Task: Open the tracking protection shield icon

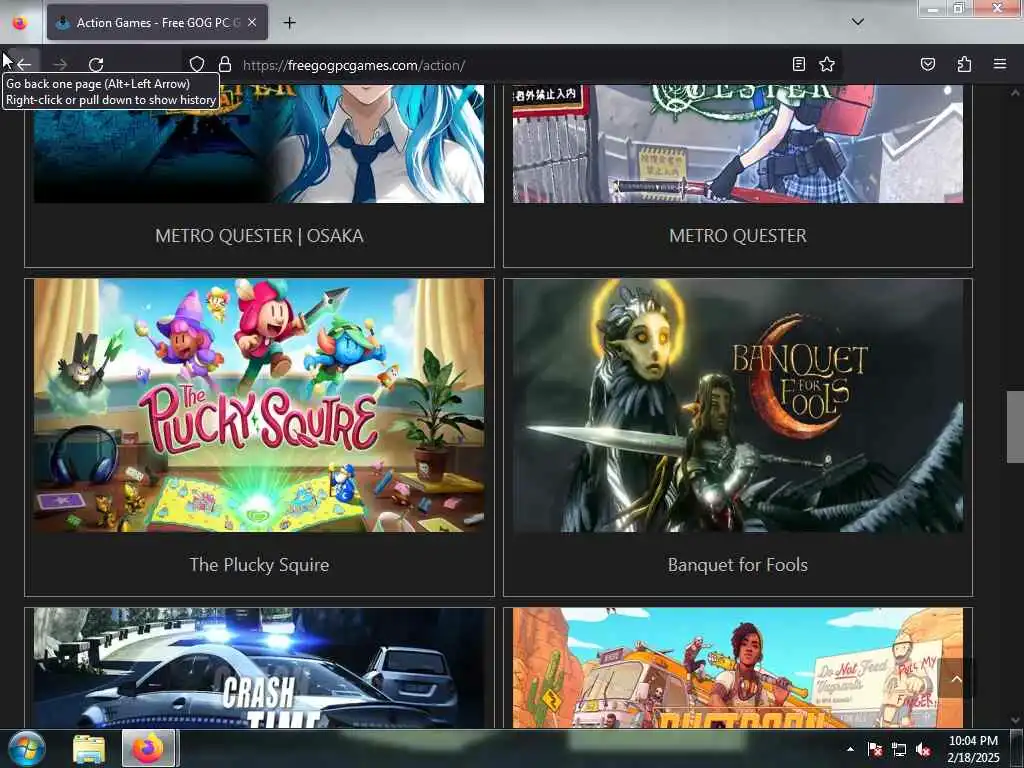Action: click(x=197, y=65)
